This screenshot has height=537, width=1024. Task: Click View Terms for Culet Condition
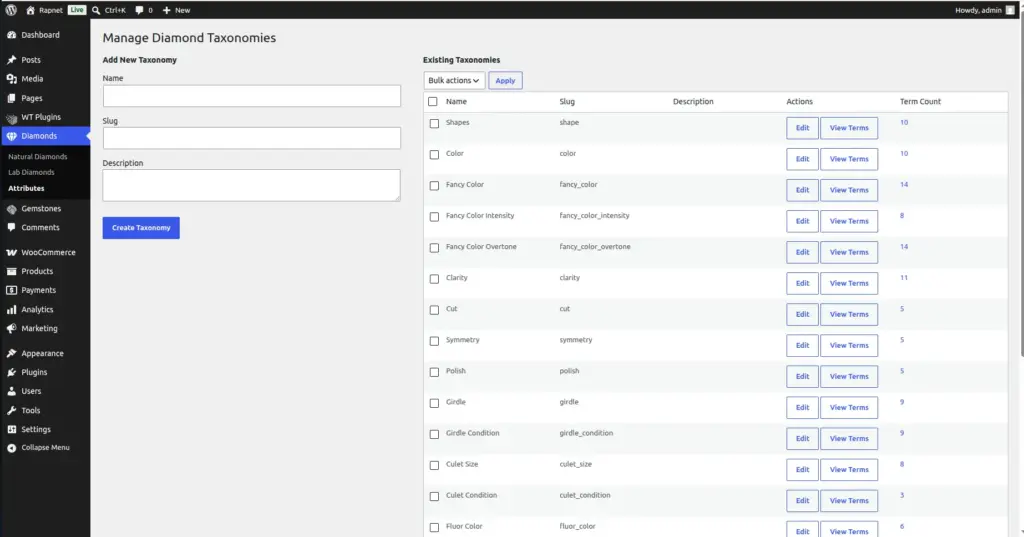tap(849, 501)
